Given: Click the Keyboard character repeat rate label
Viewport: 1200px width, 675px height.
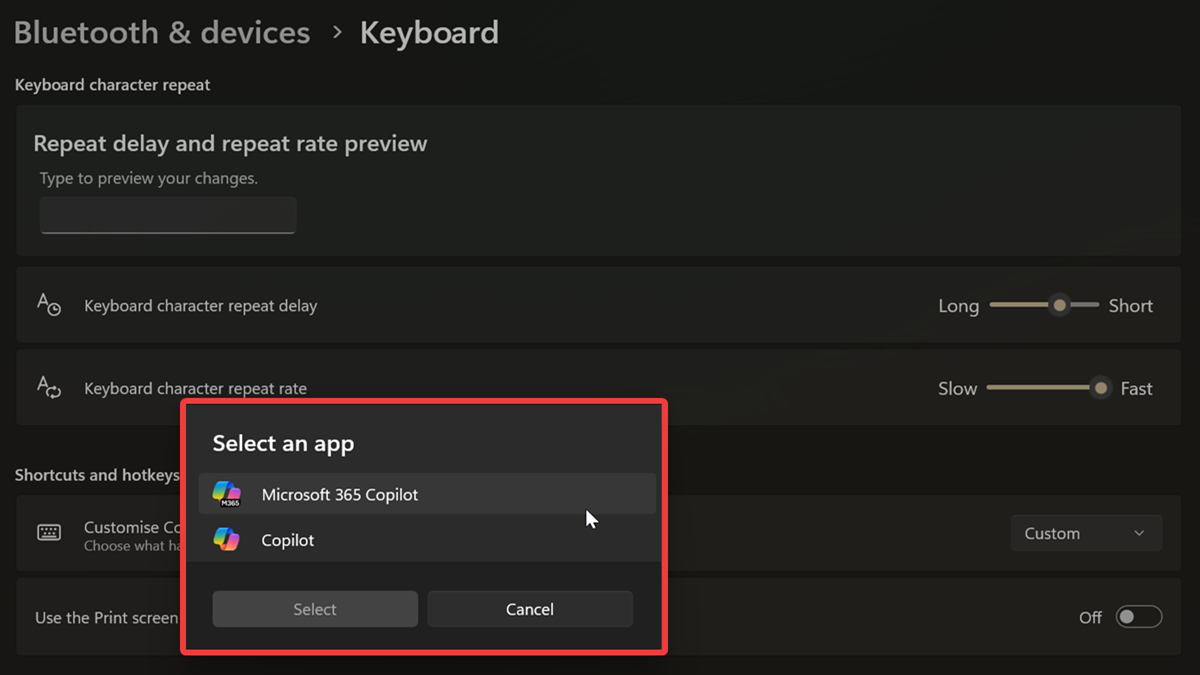Looking at the screenshot, I should pos(195,388).
